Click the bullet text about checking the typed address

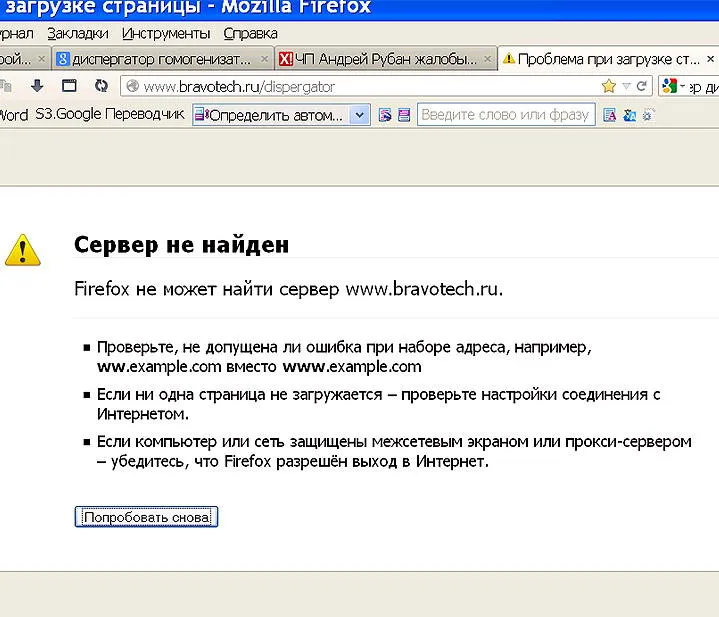(x=344, y=357)
